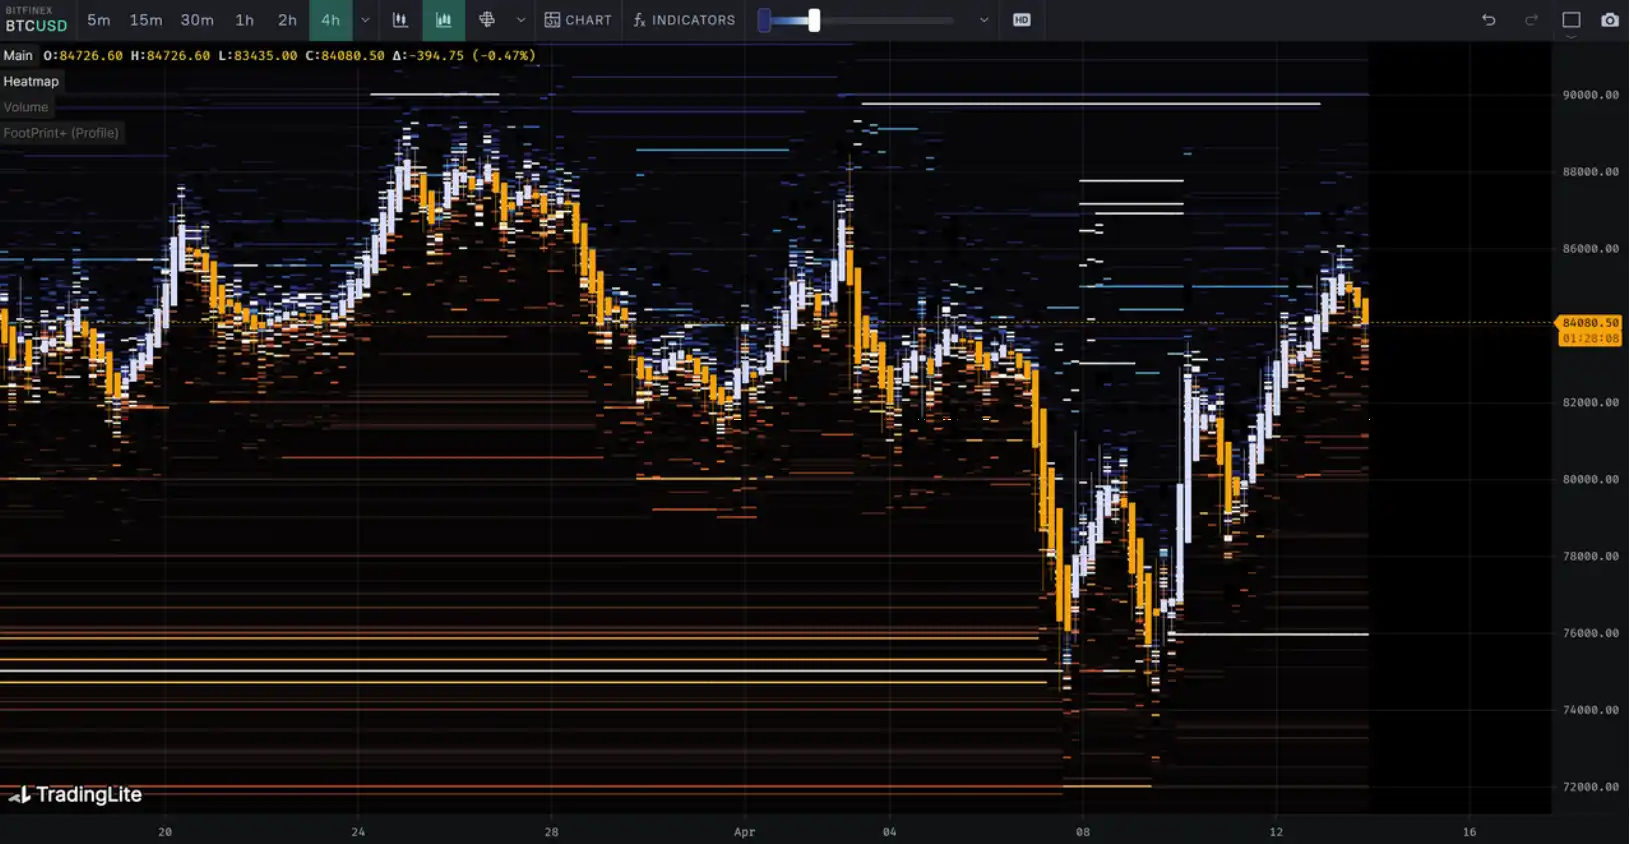Screen dimensions: 1630x844
Task: Open the dropdown next to heatmap slider
Action: point(983,20)
